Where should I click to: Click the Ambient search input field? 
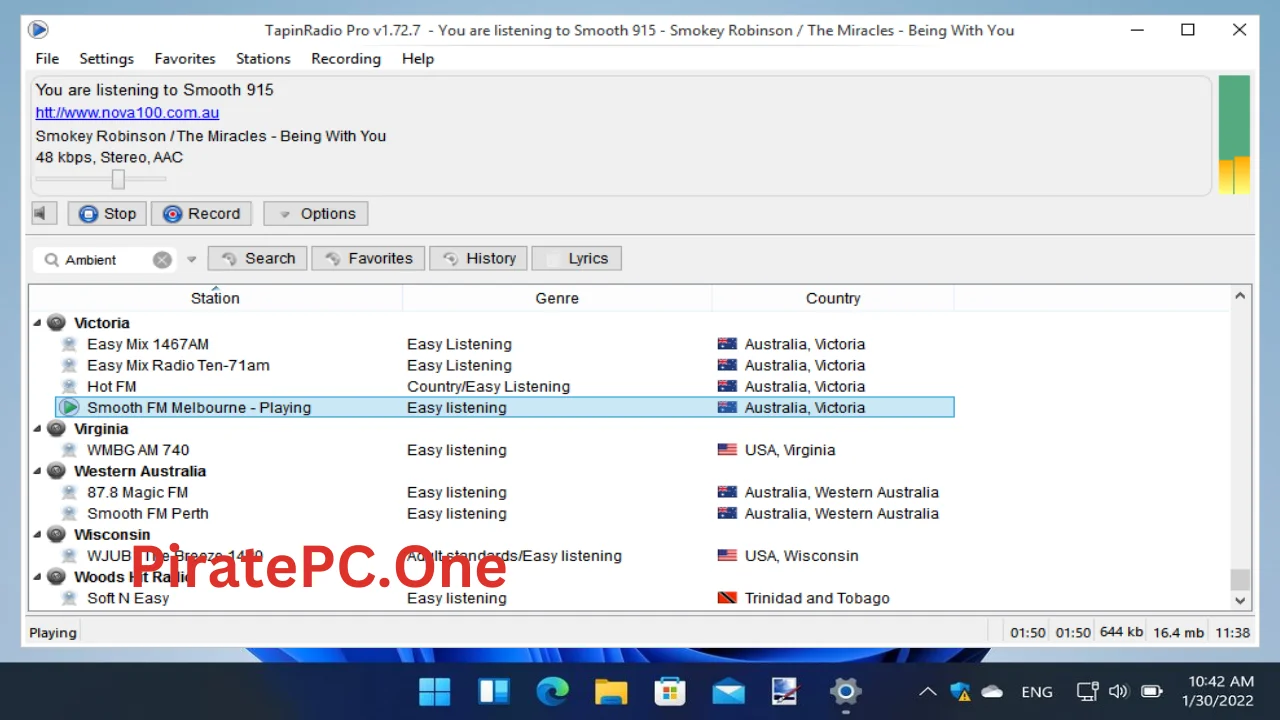[106, 260]
